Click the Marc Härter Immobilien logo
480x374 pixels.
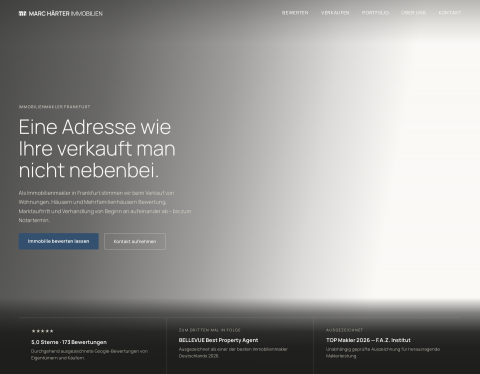[61, 14]
